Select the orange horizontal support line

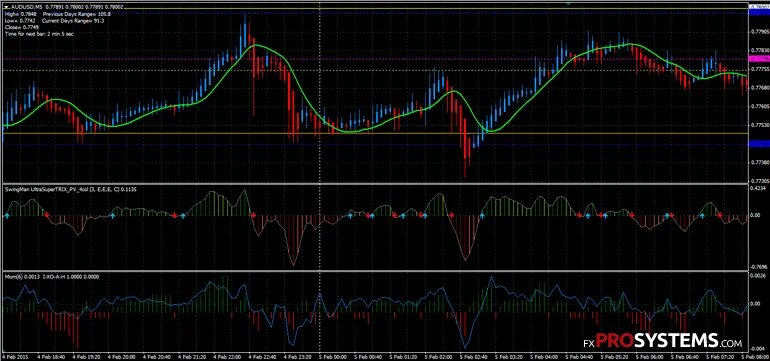click(375, 133)
